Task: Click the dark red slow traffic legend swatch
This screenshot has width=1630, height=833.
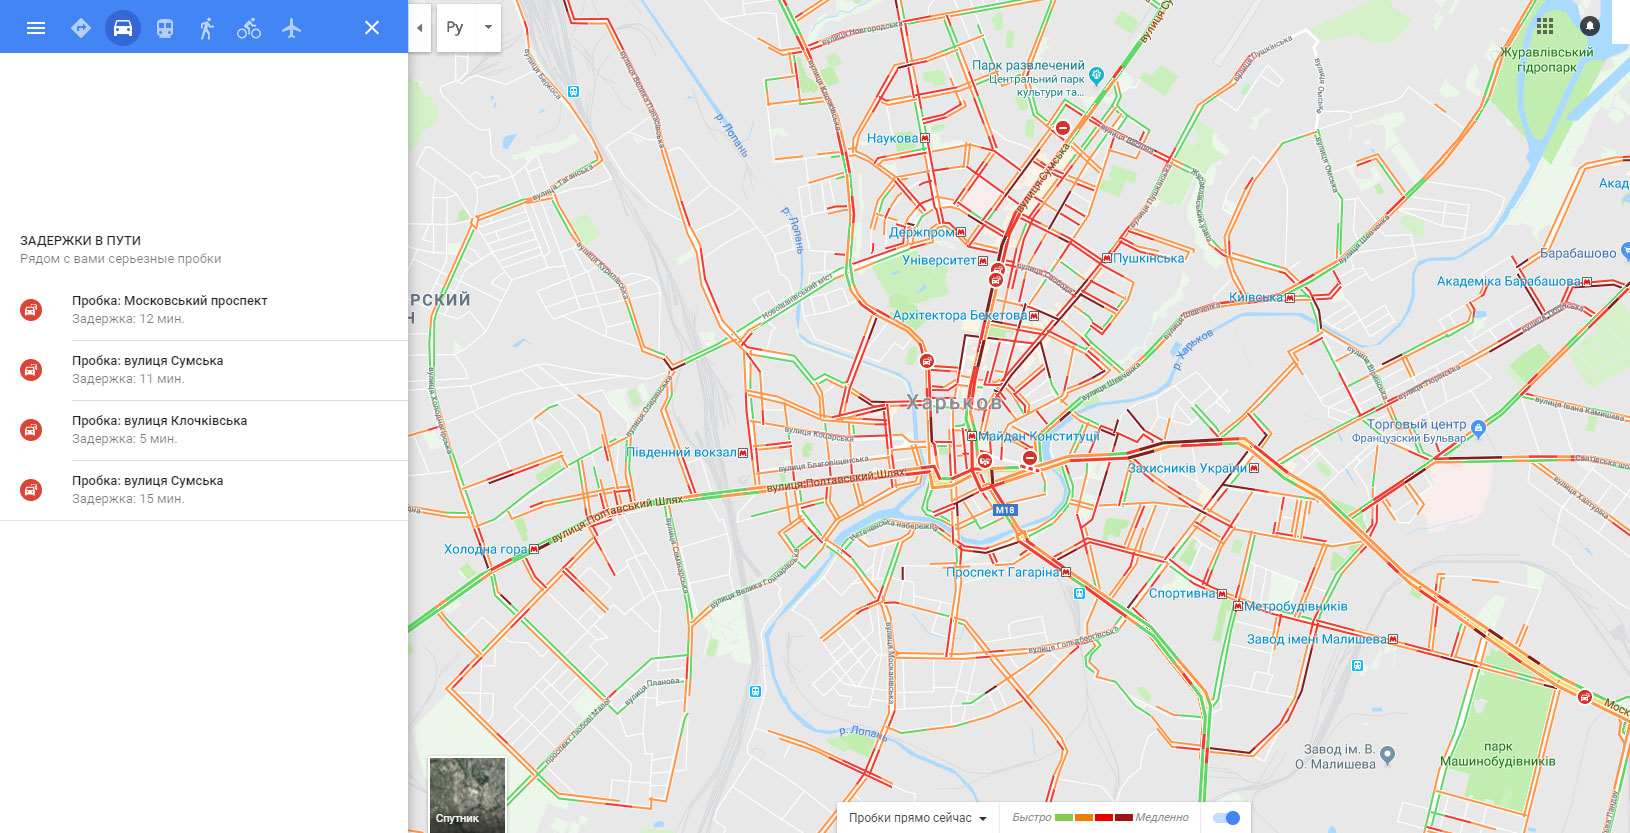Action: [x=1124, y=818]
